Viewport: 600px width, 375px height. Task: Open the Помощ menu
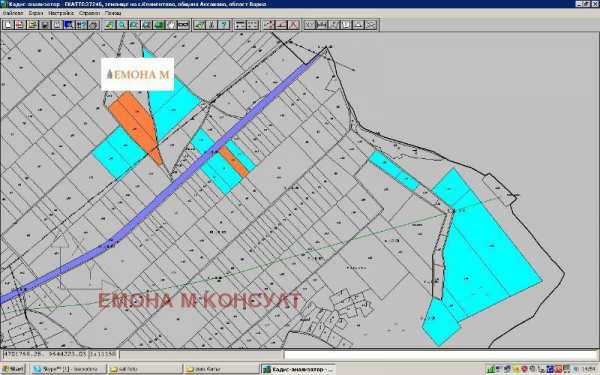point(112,13)
